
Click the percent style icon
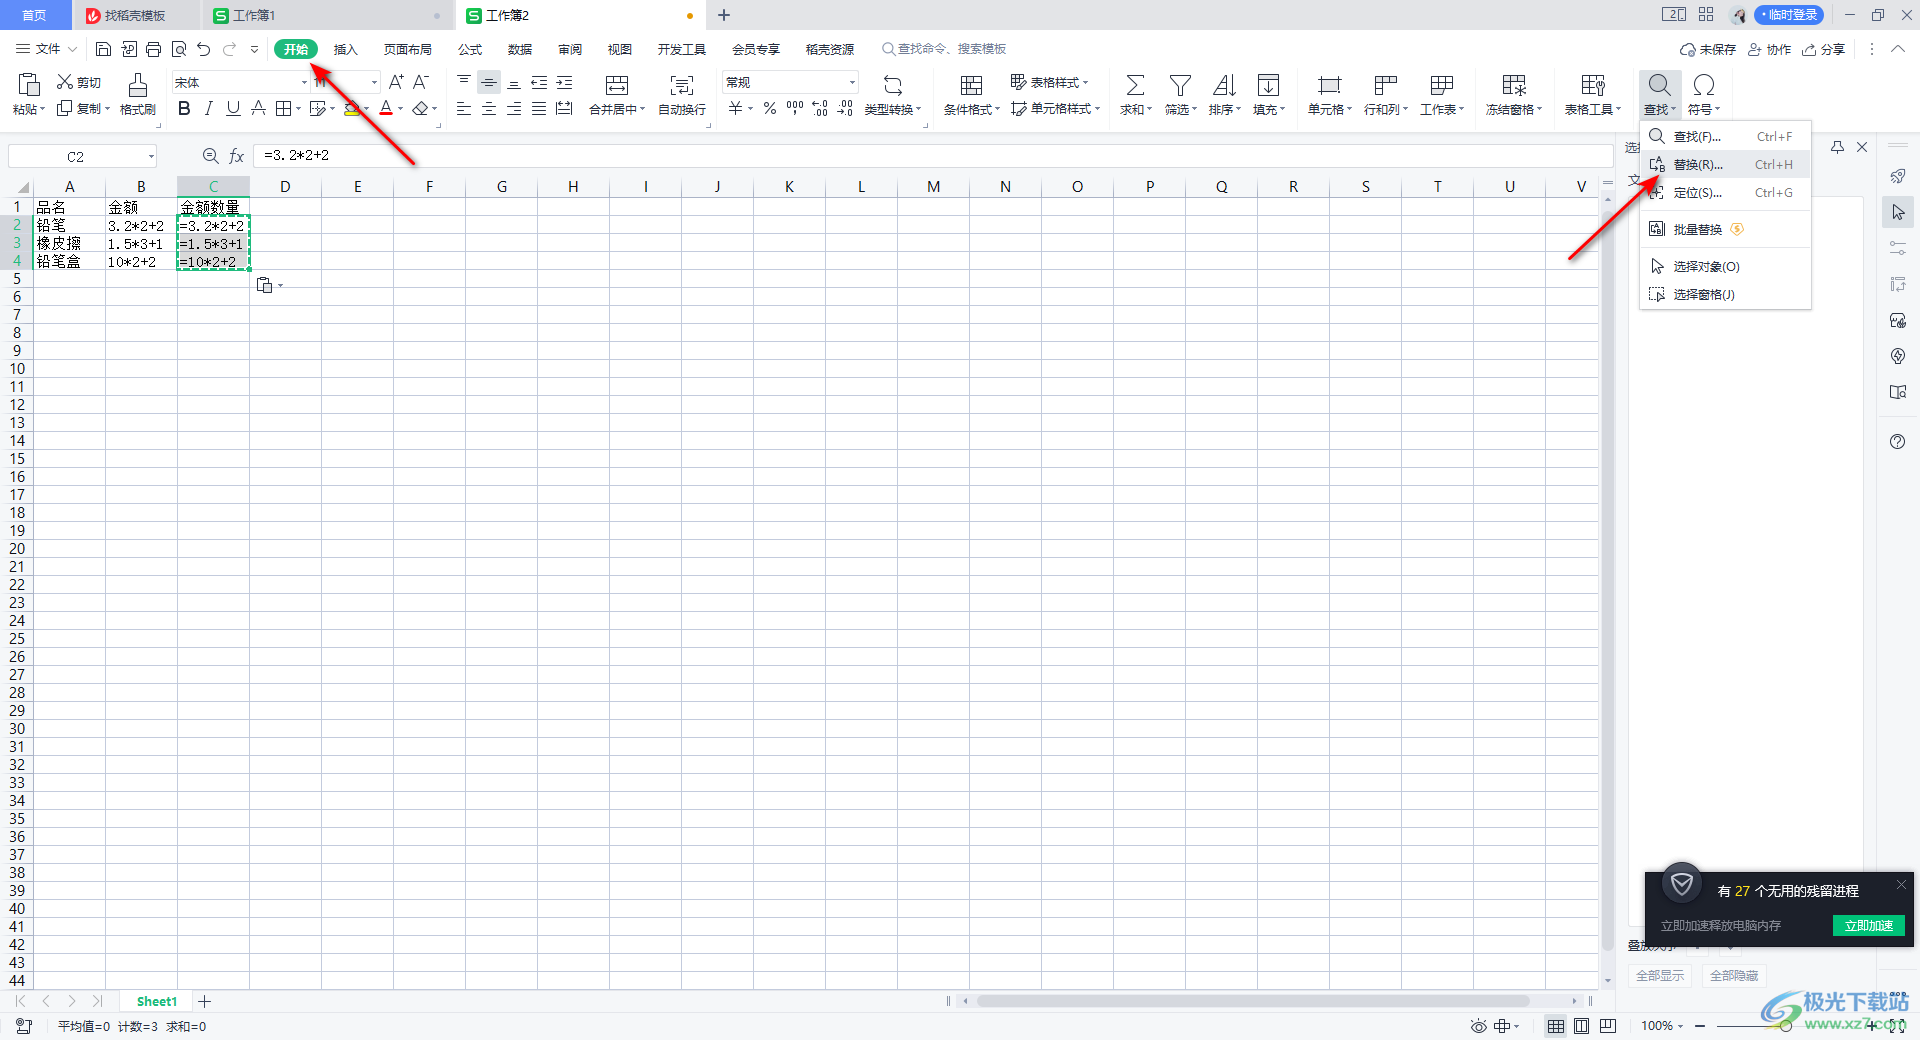pyautogui.click(x=770, y=108)
